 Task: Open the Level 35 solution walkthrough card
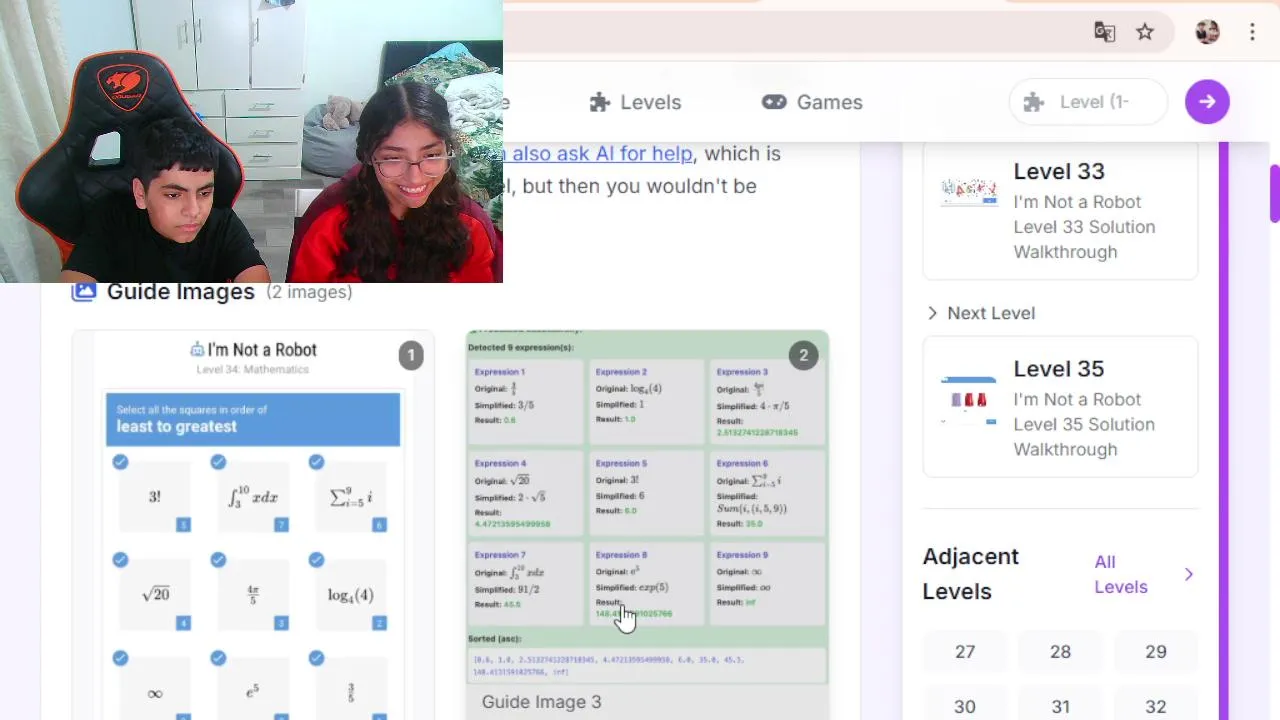(1060, 407)
